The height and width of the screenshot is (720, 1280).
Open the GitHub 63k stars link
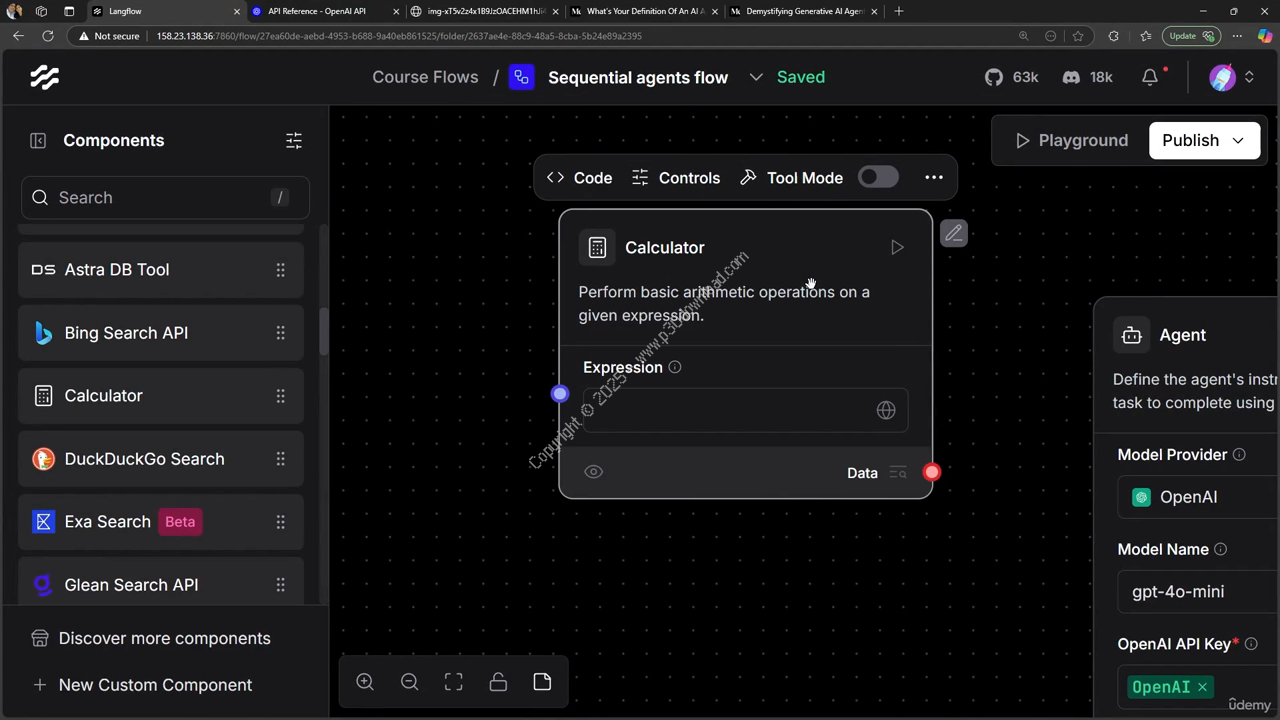coord(1012,77)
